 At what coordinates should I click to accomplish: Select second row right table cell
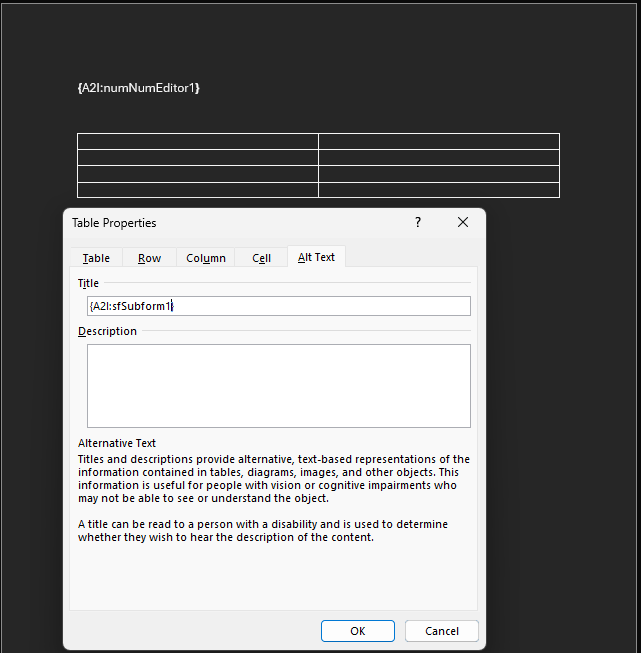point(438,158)
